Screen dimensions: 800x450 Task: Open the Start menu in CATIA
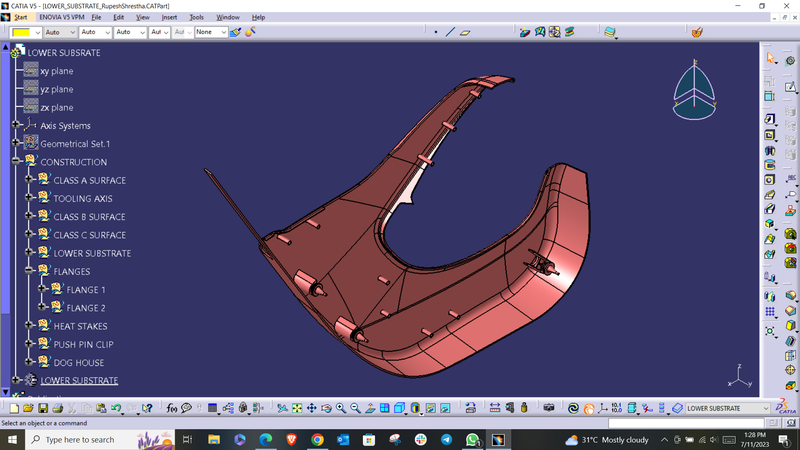pos(20,17)
